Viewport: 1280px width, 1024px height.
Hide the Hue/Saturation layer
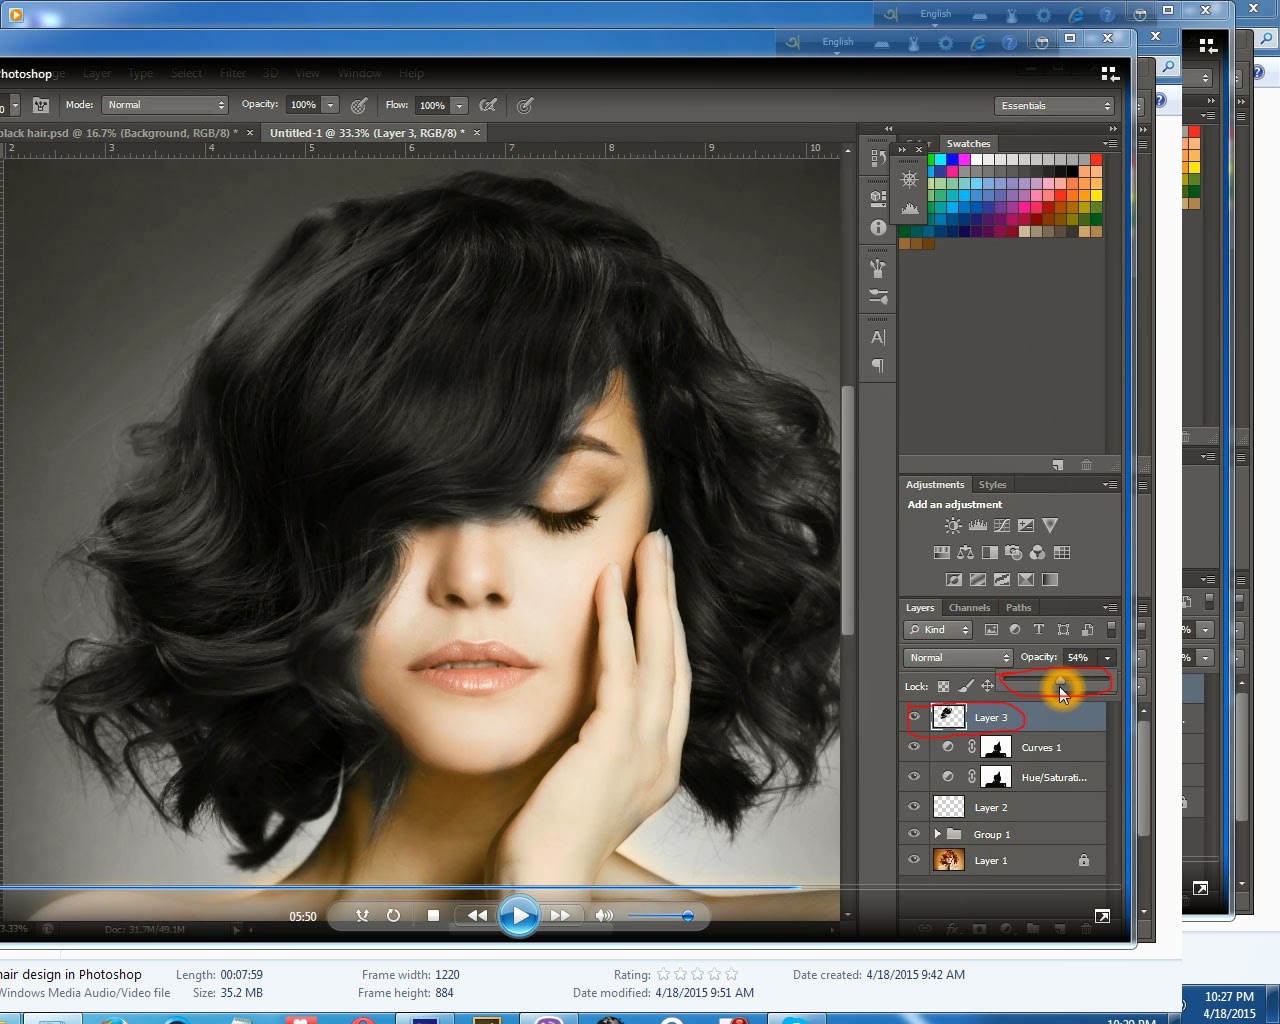(913, 776)
